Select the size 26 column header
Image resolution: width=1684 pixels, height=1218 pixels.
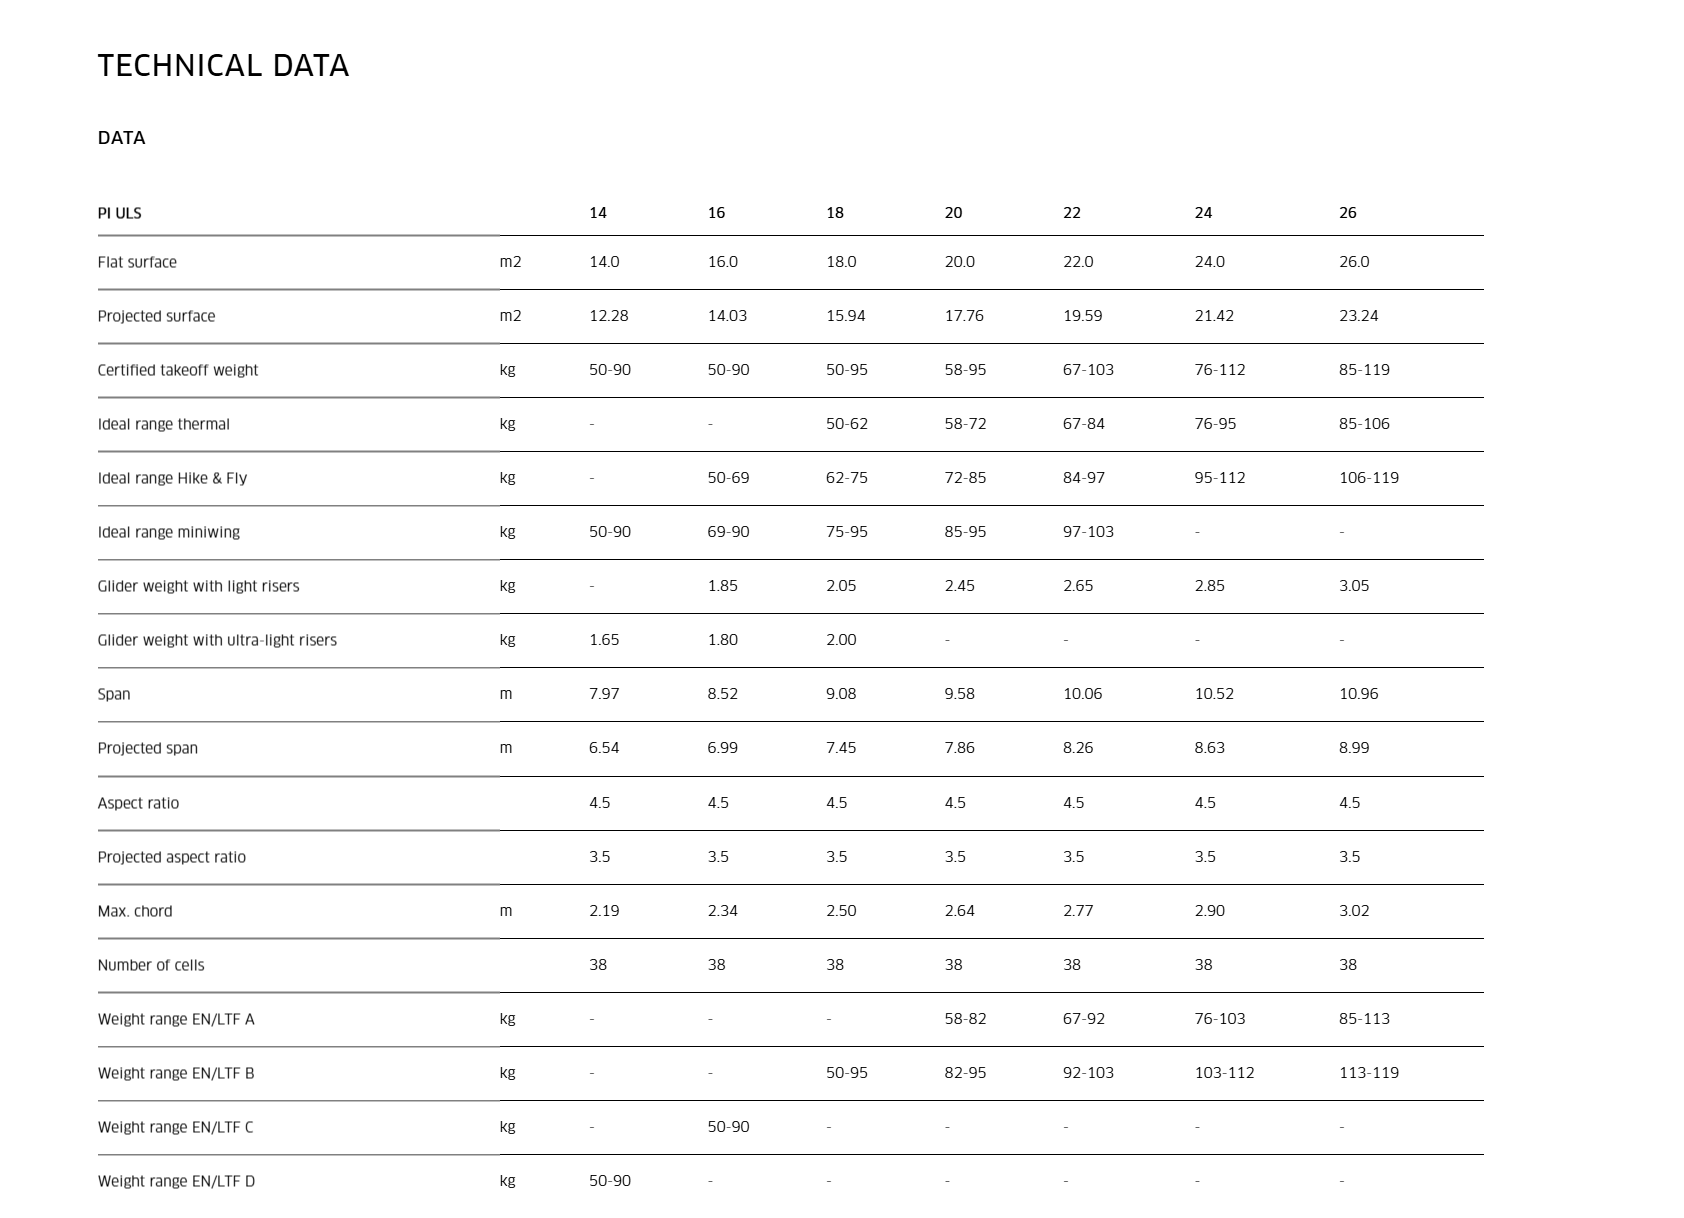pyautogui.click(x=1348, y=213)
